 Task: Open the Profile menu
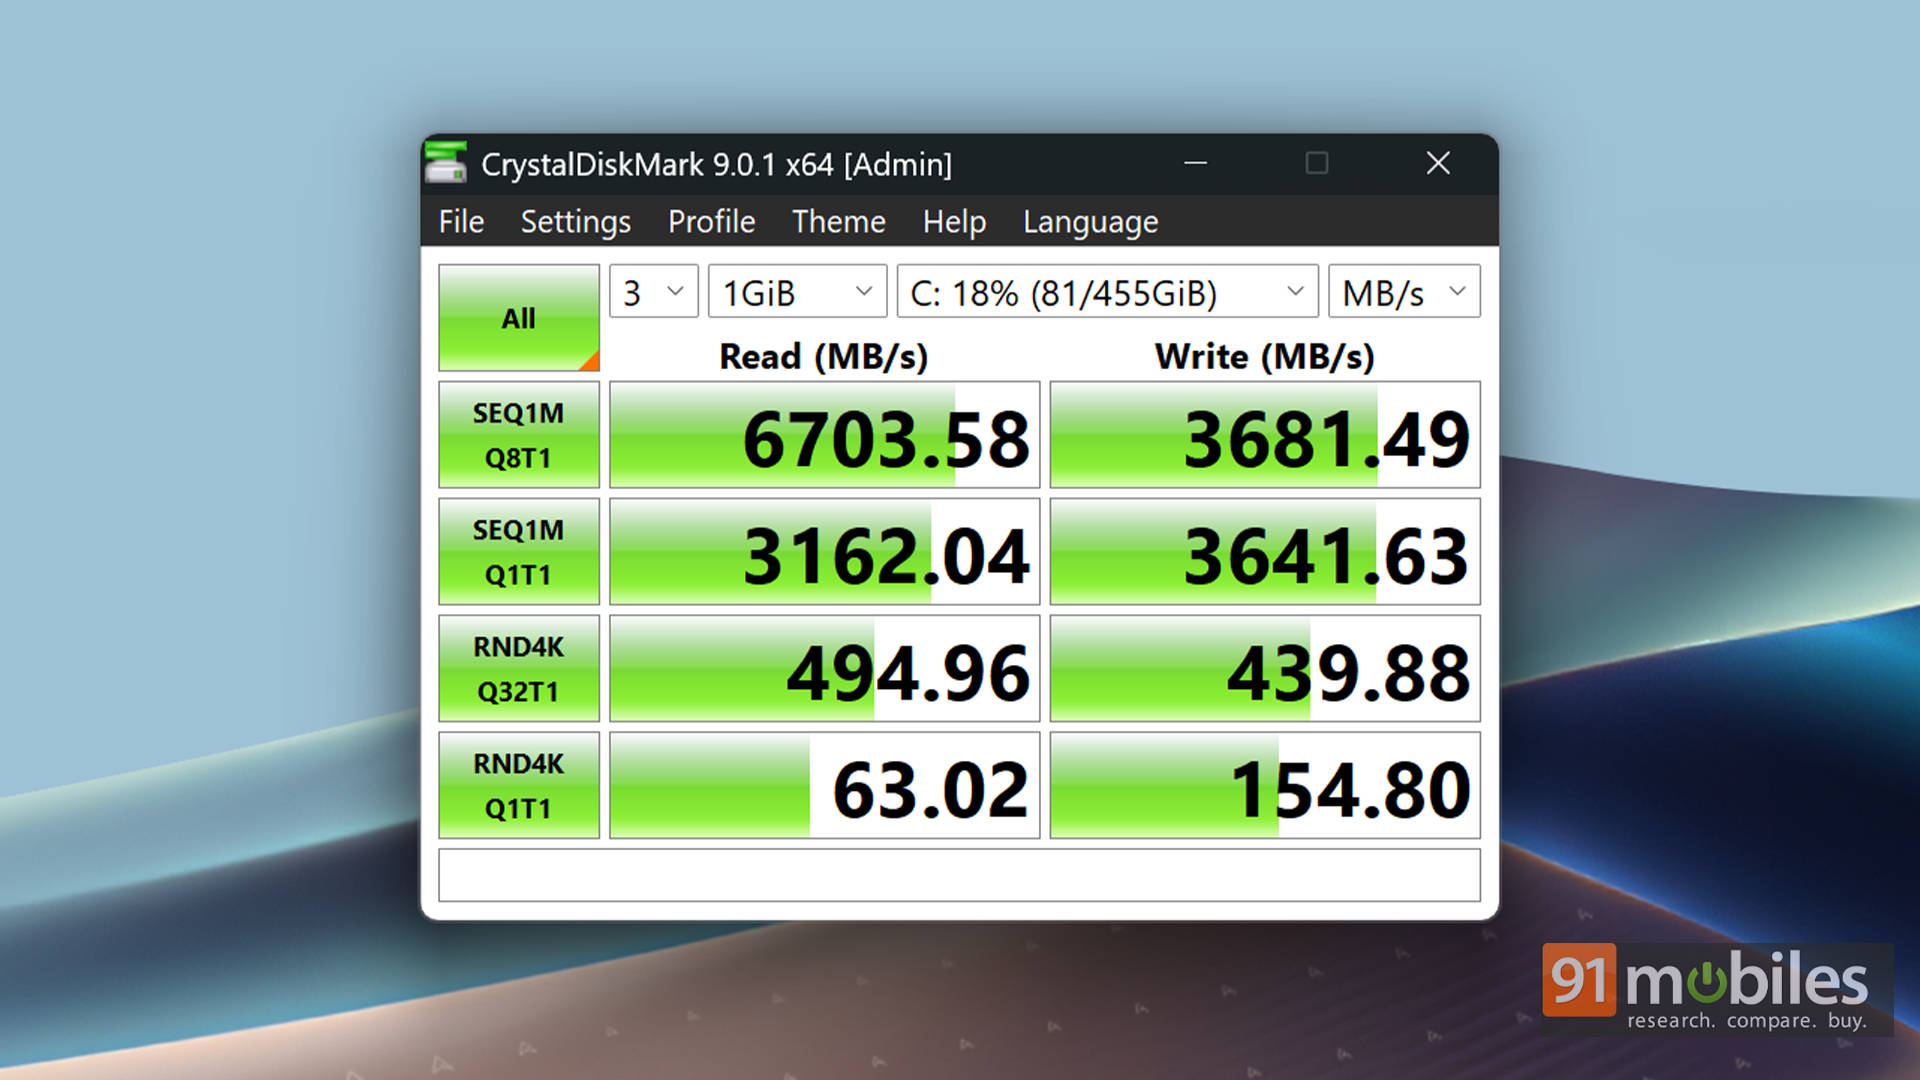[x=711, y=221]
